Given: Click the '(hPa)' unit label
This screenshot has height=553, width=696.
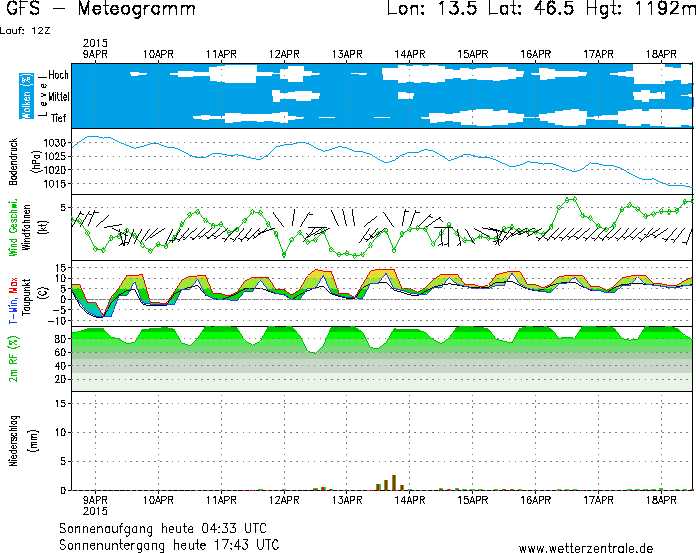Looking at the screenshot, I should (x=36, y=162).
